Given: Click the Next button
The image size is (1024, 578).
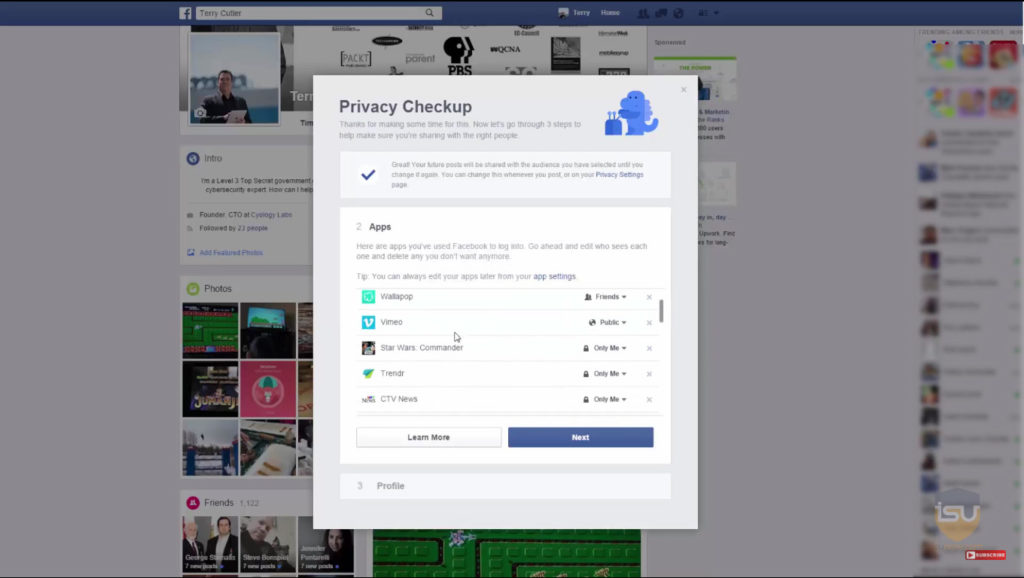Looking at the screenshot, I should click(581, 438).
